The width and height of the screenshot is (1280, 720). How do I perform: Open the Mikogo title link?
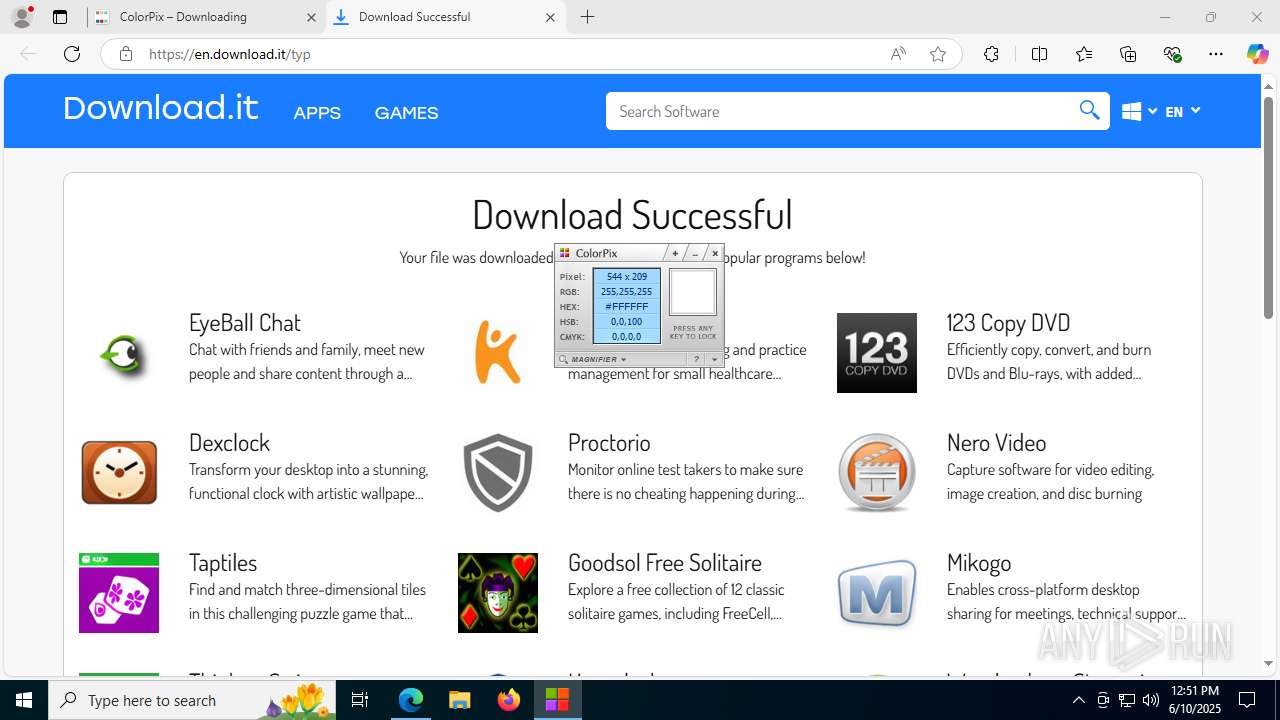pyautogui.click(x=979, y=562)
